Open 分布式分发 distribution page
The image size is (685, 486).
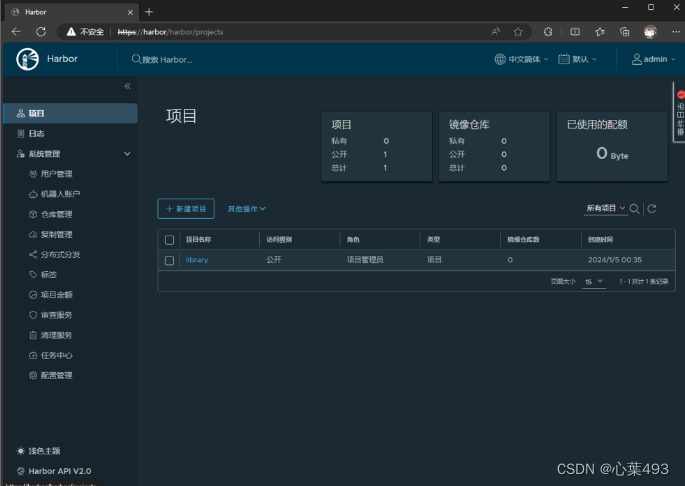(x=60, y=255)
